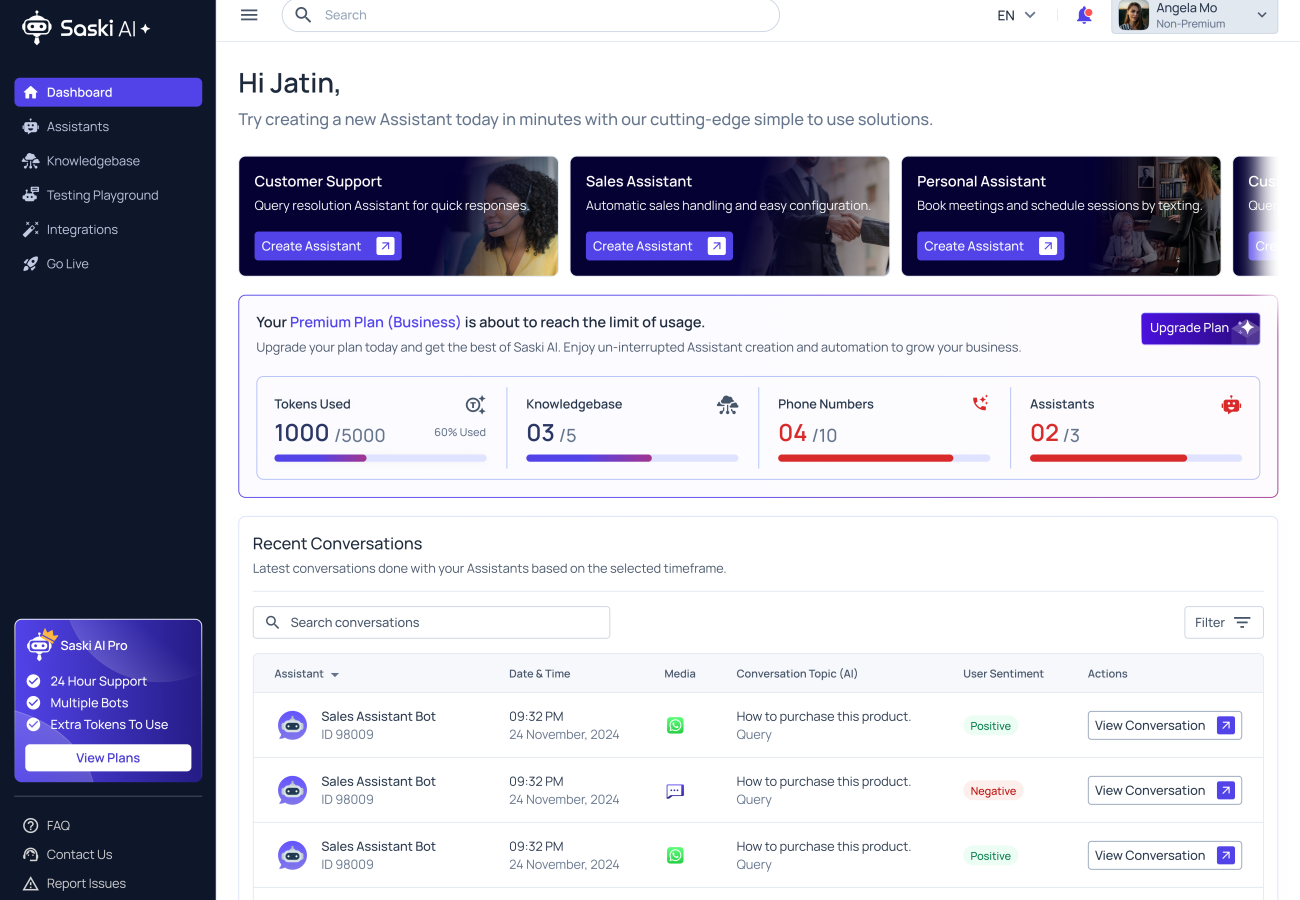Click the WhatsApp media icon in first conversation row
The image size is (1300, 900).
(675, 725)
